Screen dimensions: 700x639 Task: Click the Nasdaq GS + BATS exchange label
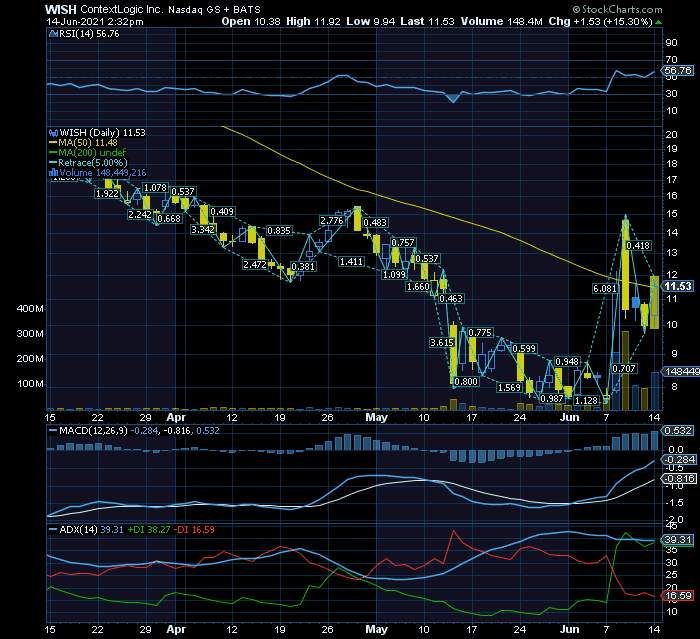214,9
